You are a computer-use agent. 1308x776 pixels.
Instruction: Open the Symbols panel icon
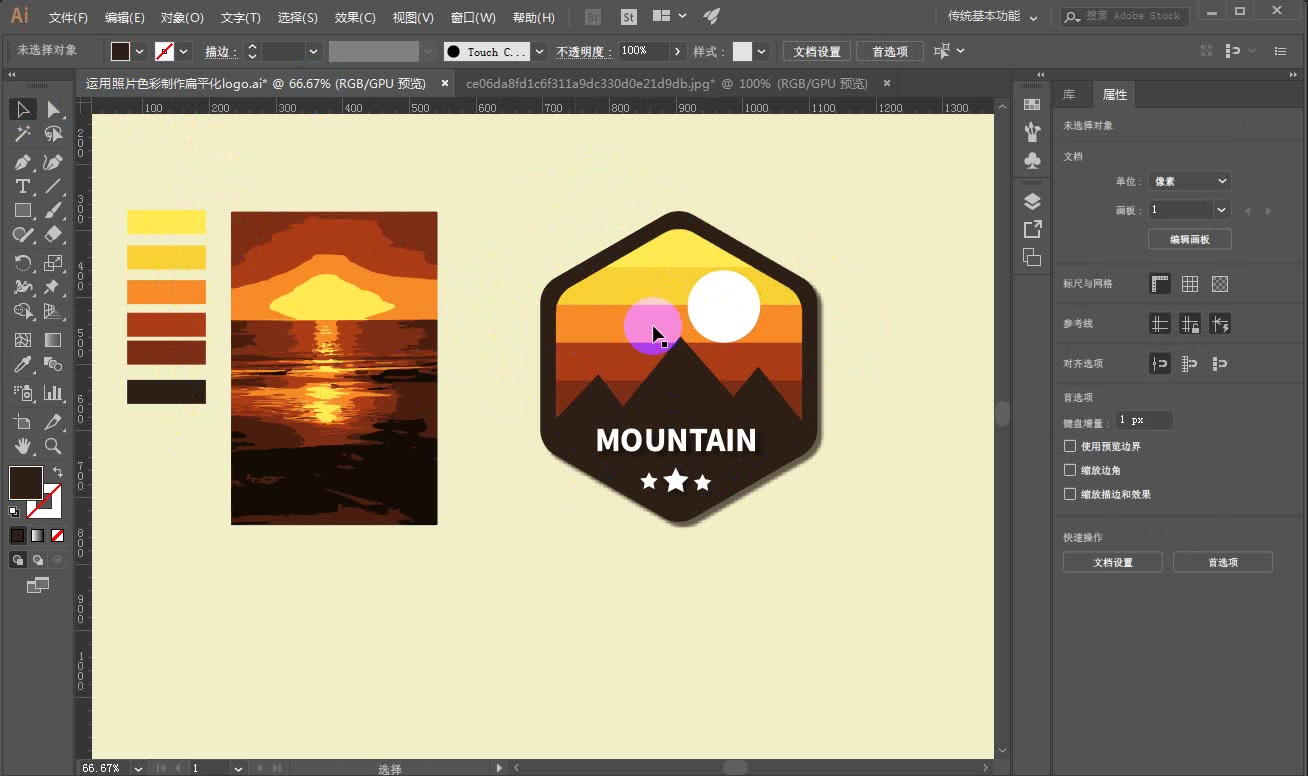(1032, 160)
